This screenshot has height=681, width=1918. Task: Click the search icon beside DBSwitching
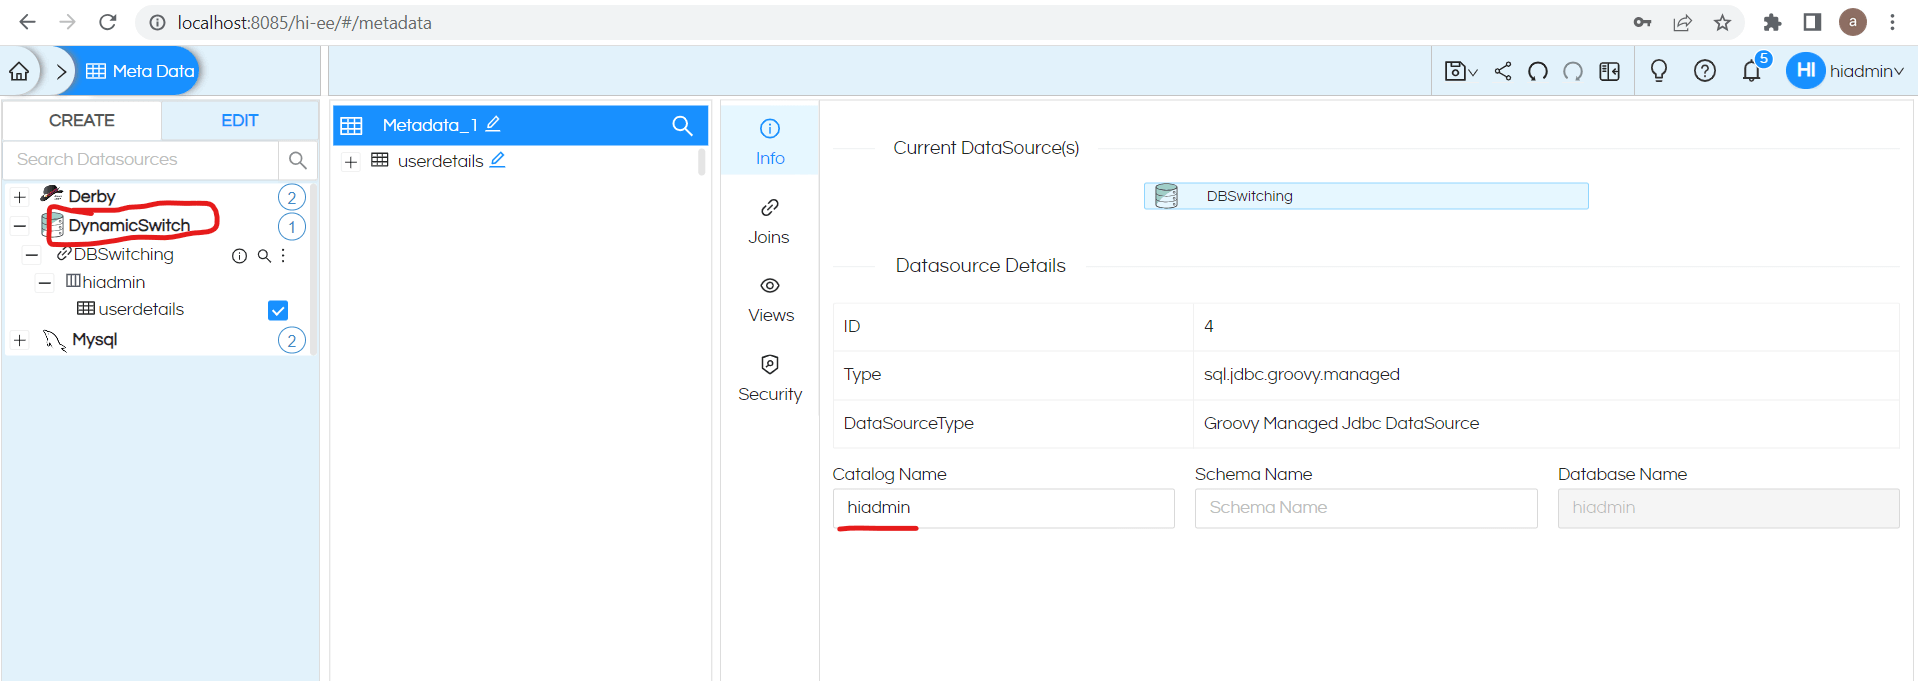coord(264,256)
